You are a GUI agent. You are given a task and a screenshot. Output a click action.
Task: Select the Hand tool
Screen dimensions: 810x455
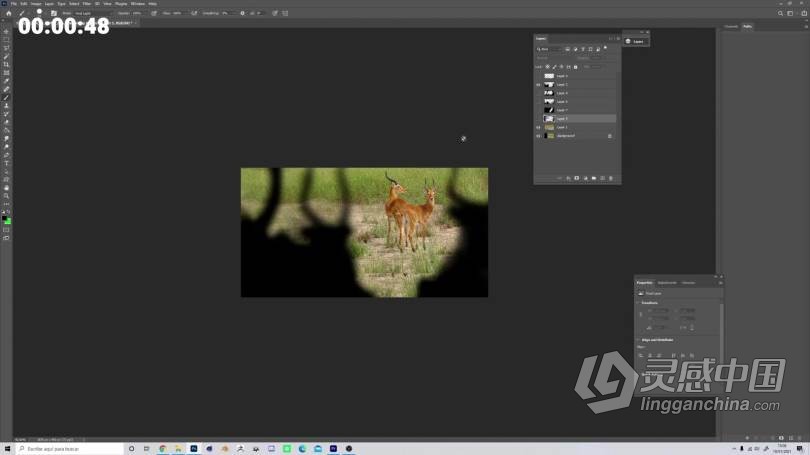click(6, 188)
